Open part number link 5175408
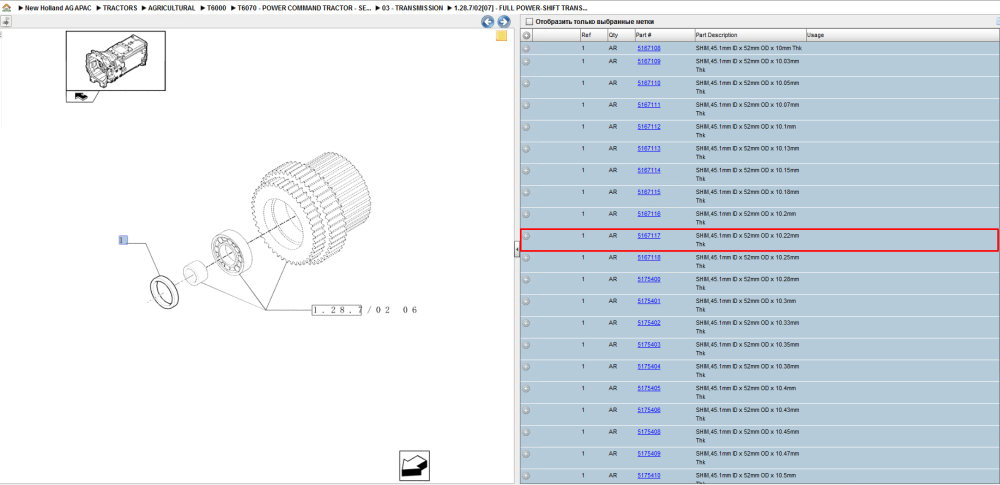 (649, 432)
